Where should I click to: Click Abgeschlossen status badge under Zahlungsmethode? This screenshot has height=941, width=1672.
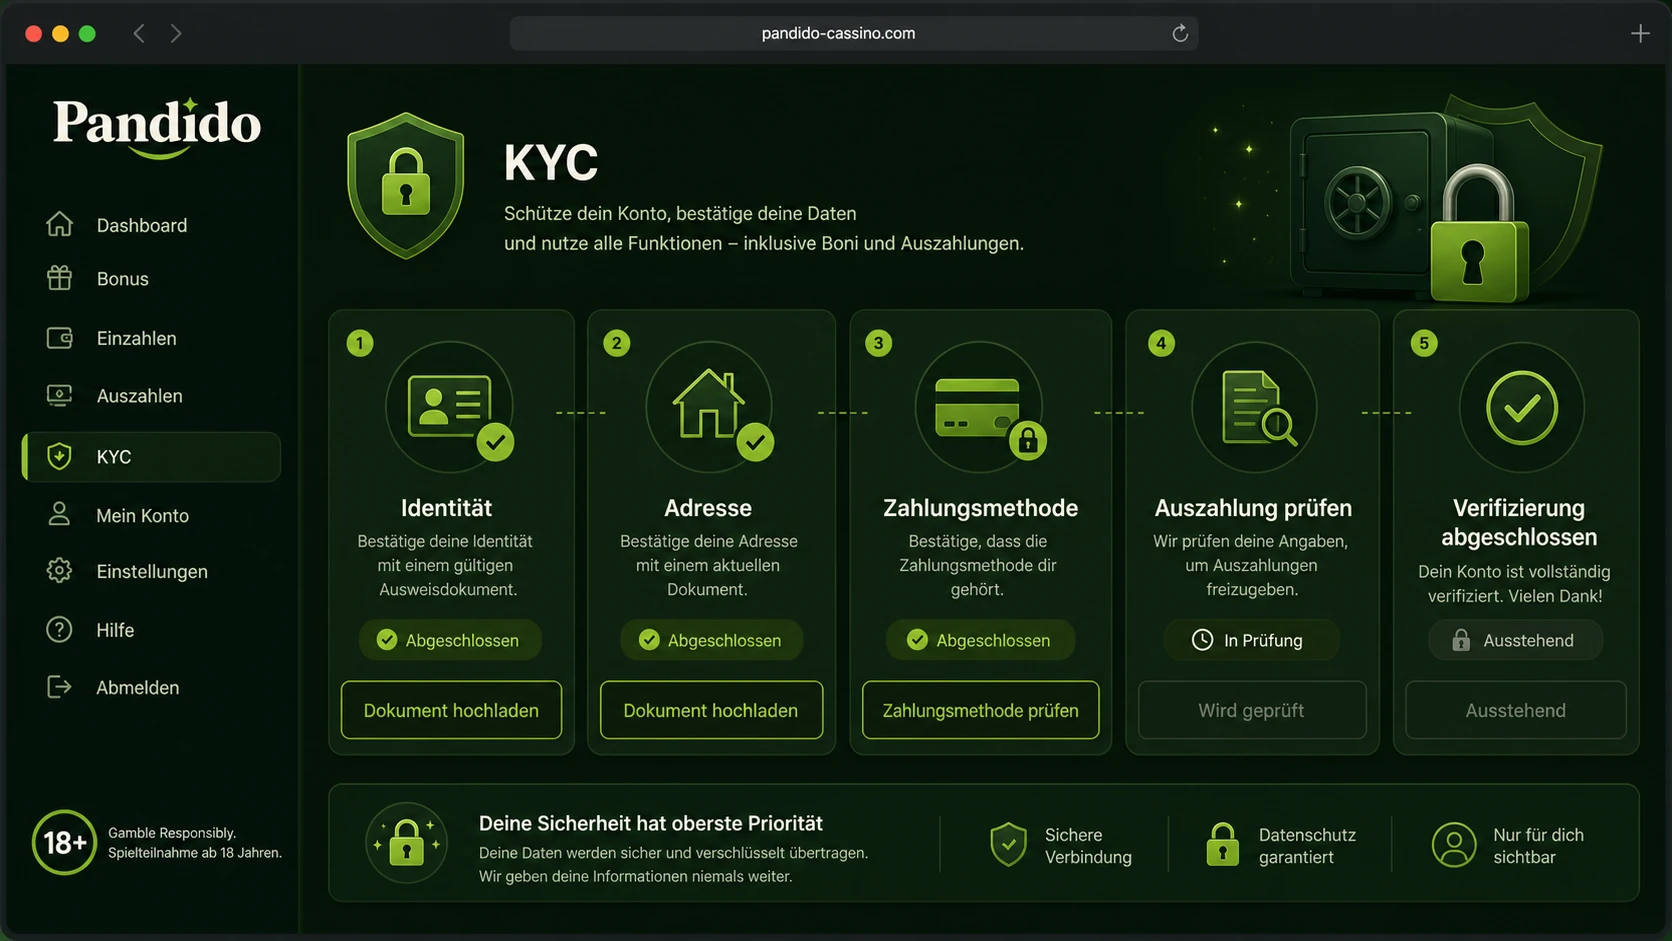(980, 640)
